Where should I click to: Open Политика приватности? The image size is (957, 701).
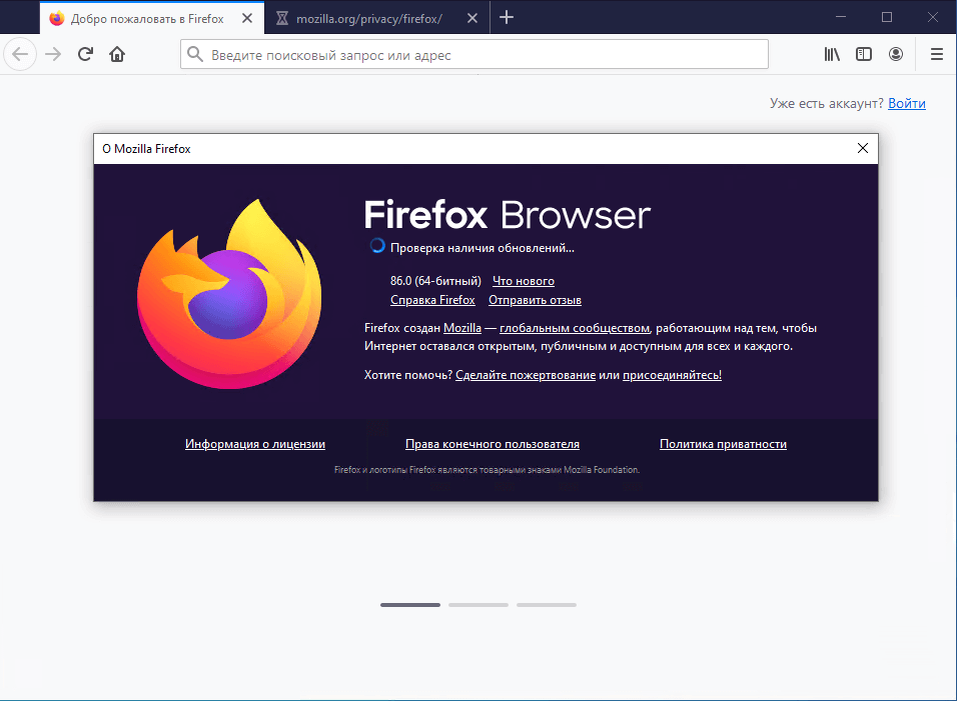tap(722, 444)
